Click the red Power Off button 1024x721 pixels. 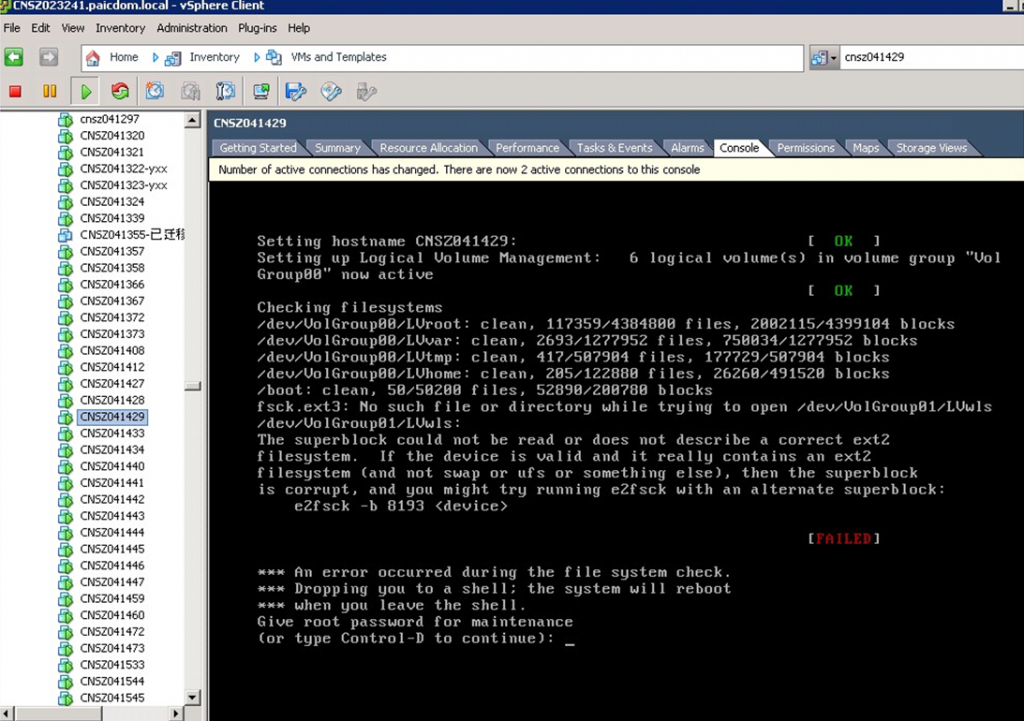pos(15,91)
